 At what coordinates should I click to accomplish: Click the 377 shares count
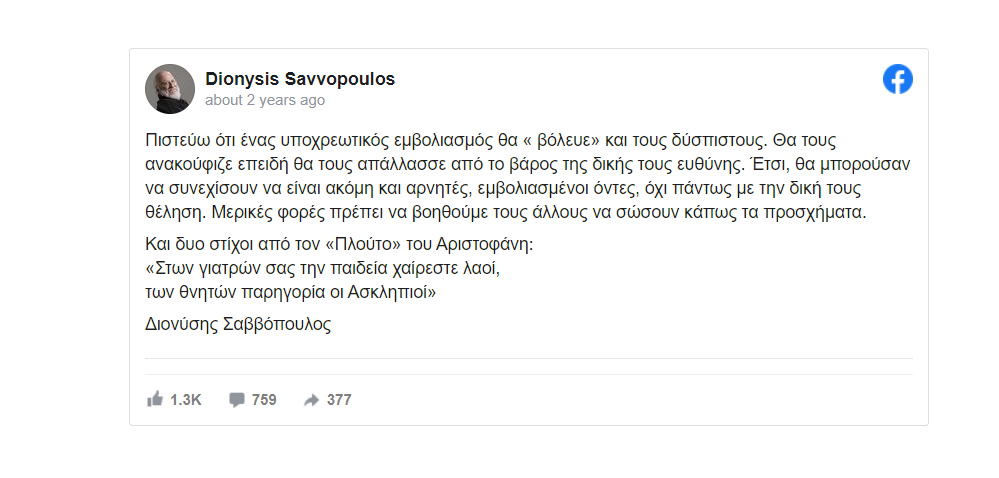pyautogui.click(x=339, y=400)
